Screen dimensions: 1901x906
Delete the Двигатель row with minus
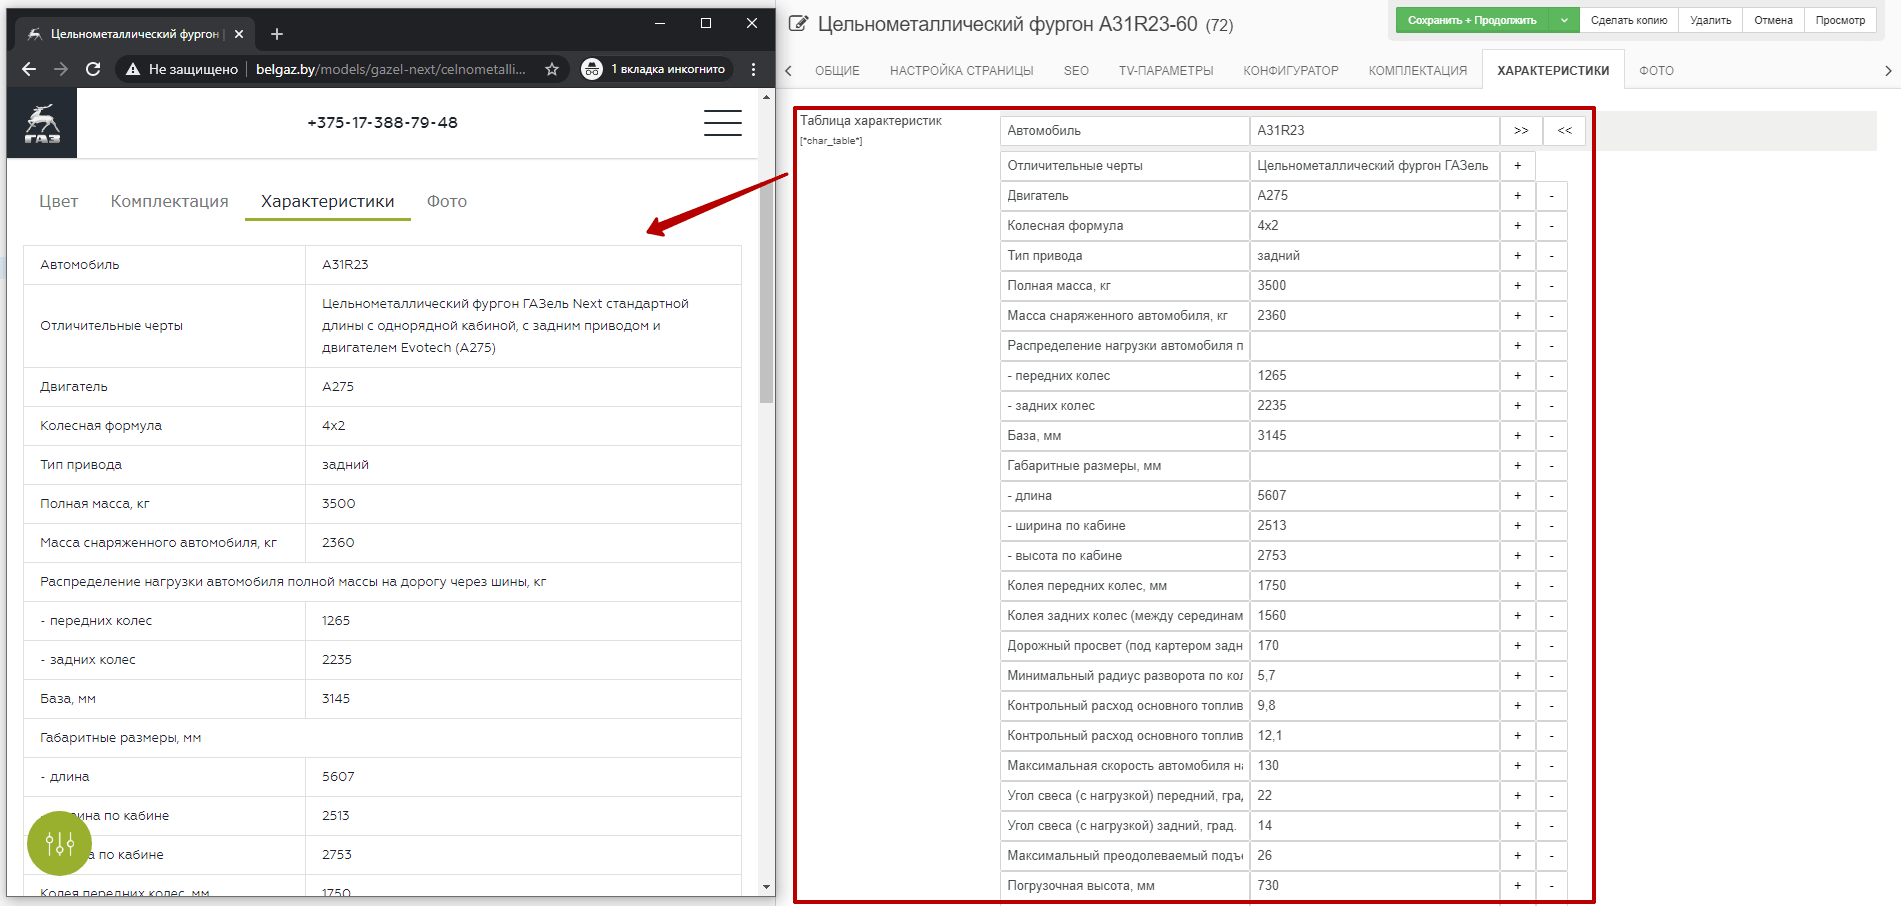tap(1551, 196)
